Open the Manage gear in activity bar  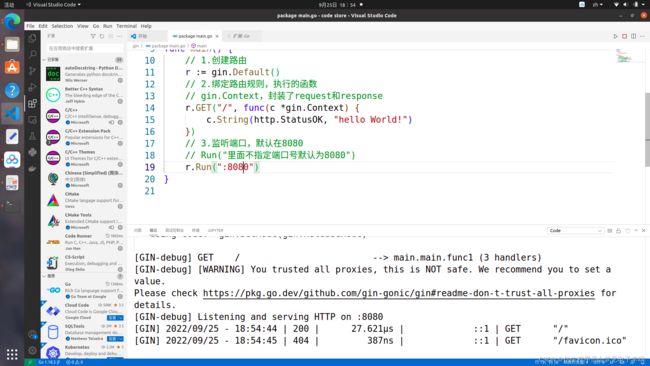32,350
